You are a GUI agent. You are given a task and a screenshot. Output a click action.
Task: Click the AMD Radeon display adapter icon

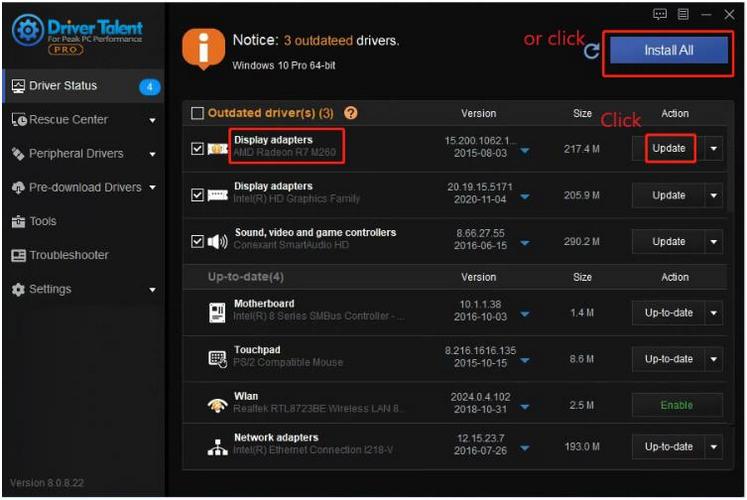pos(217,149)
